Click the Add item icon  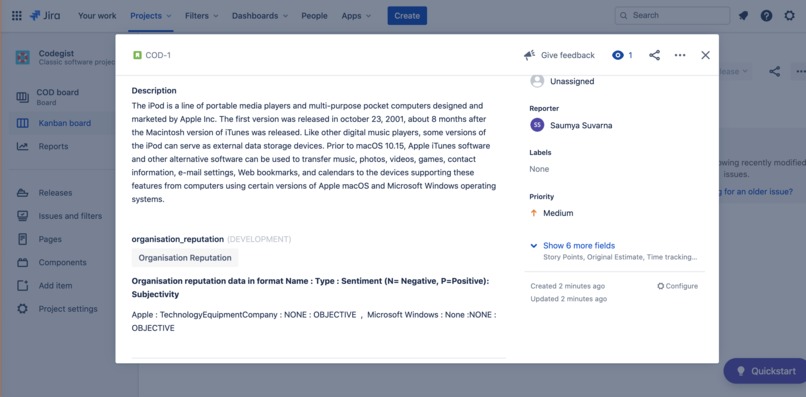(x=23, y=285)
